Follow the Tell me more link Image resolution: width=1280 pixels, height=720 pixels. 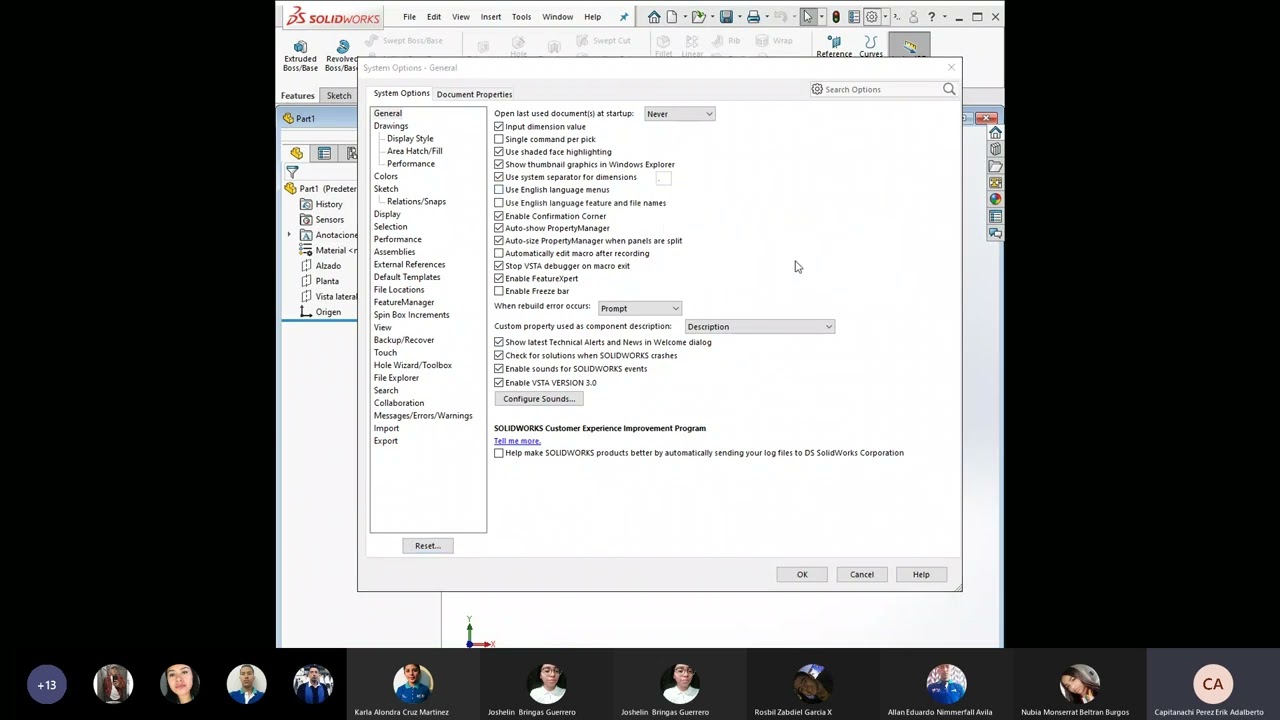[517, 441]
